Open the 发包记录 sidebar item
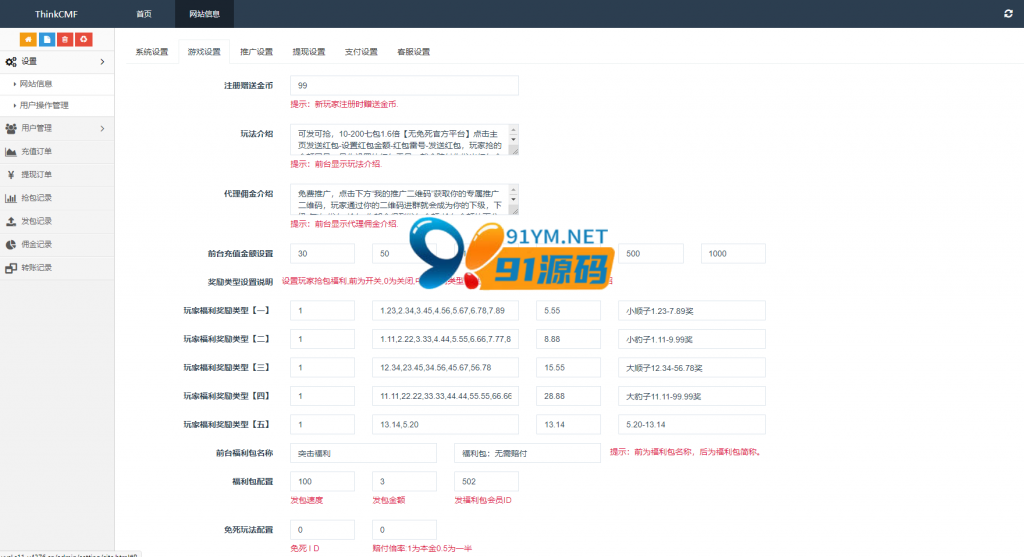1024x557 pixels. (57, 221)
